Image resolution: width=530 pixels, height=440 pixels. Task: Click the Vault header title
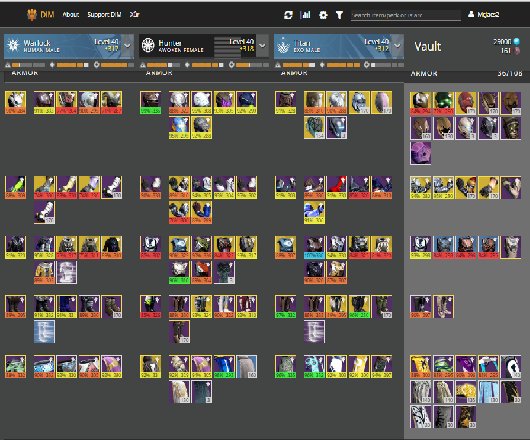428,46
